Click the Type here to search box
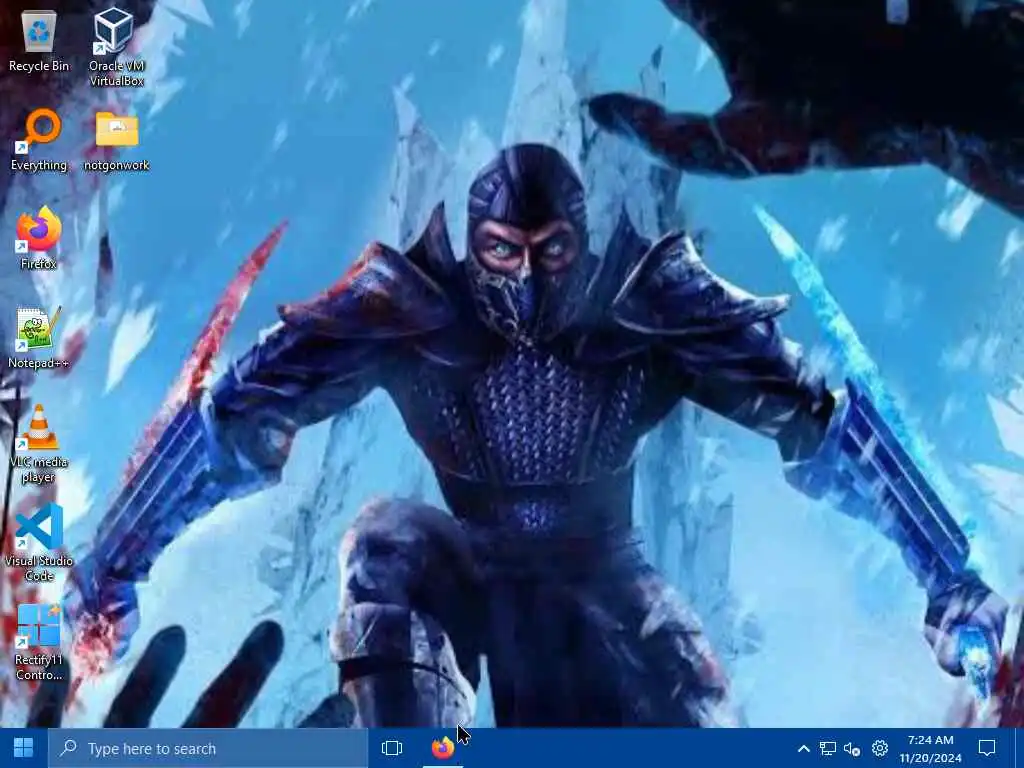 (208, 748)
